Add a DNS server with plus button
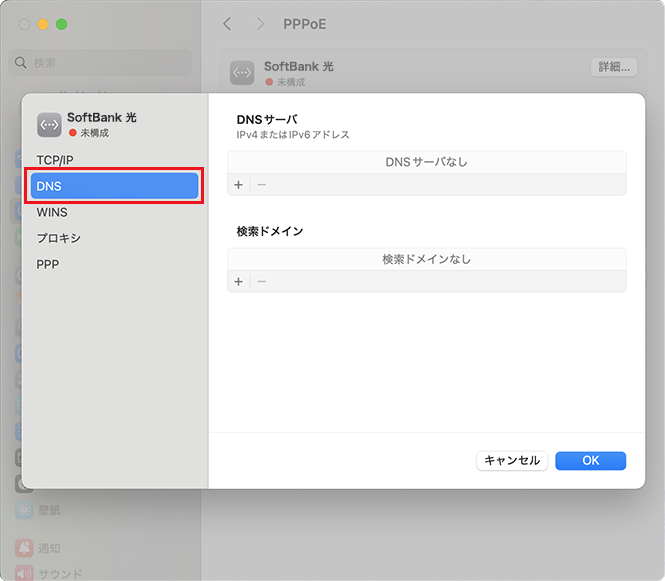 click(238, 185)
